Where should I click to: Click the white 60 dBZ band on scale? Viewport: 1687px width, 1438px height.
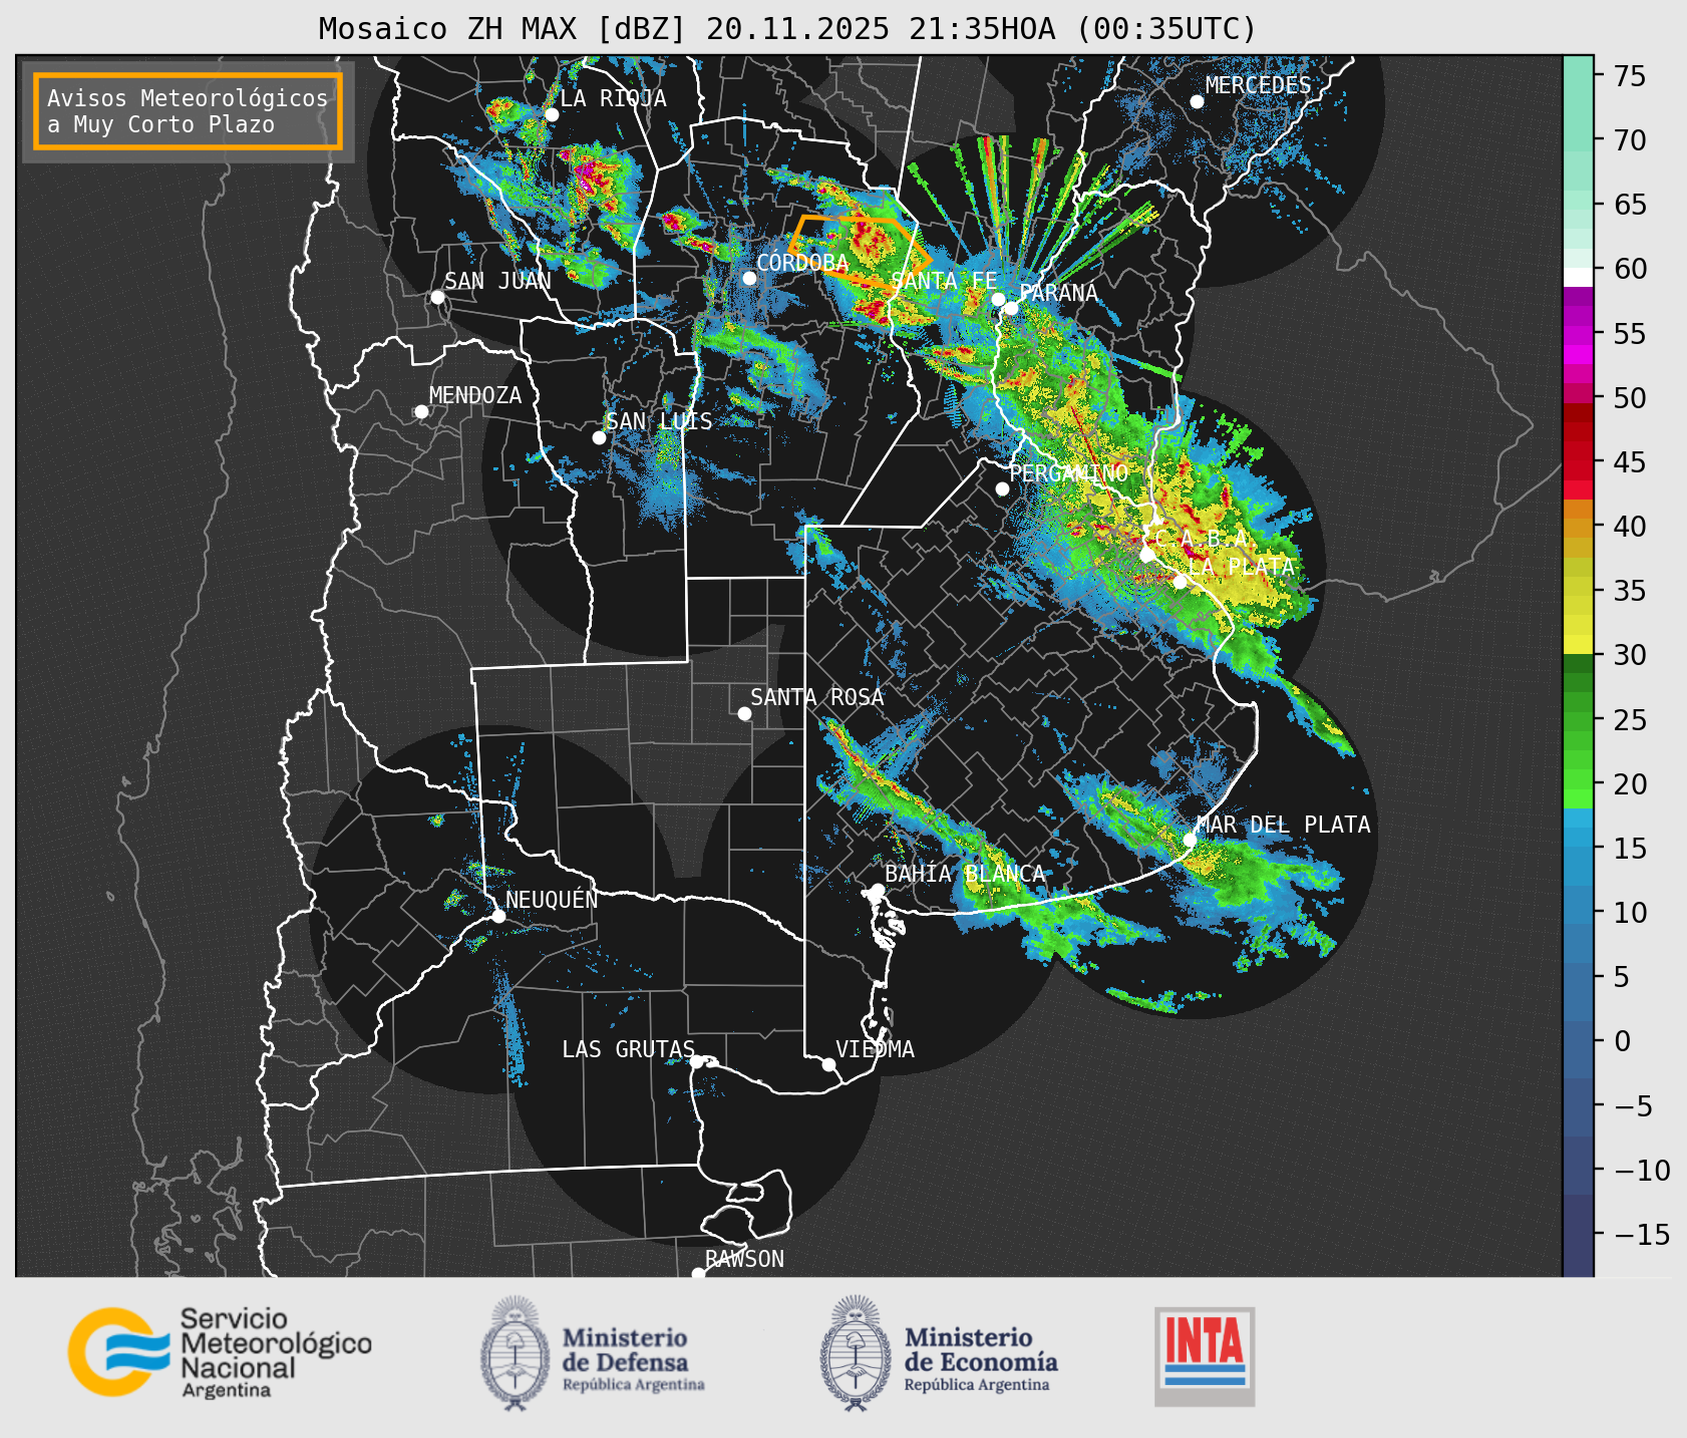coord(1578,277)
